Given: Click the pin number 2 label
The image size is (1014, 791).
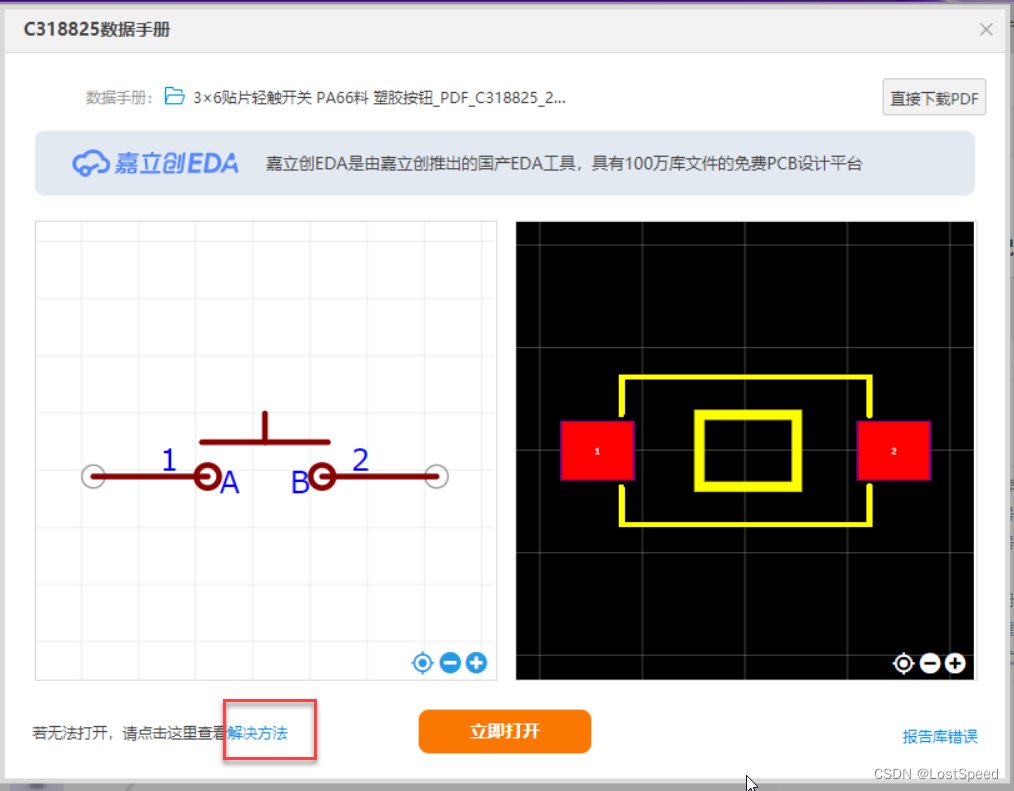Looking at the screenshot, I should click(360, 460).
